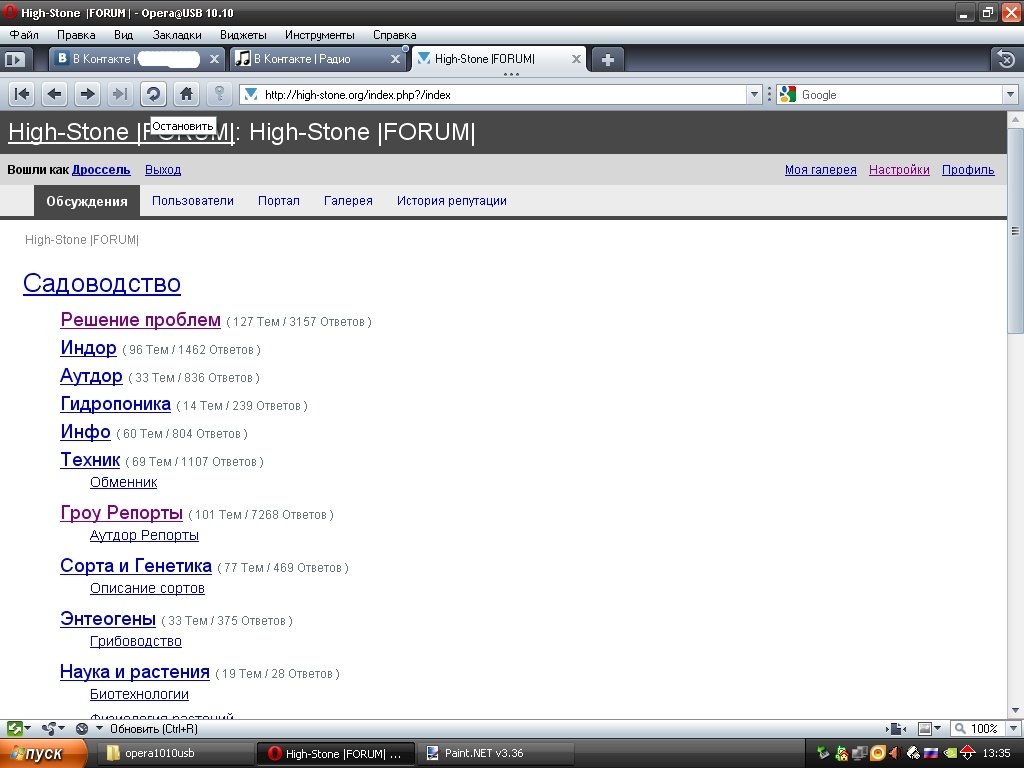The image size is (1024, 768).
Task: Click the Fast Forward navigation button
Action: click(x=120, y=95)
